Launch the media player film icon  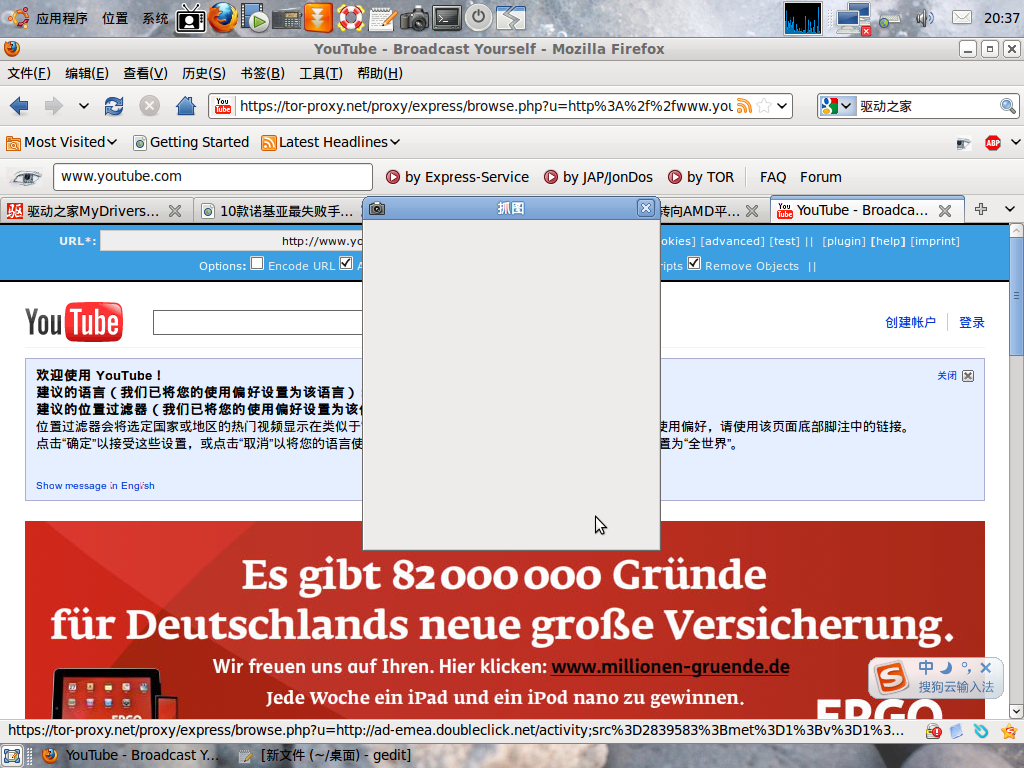point(255,18)
